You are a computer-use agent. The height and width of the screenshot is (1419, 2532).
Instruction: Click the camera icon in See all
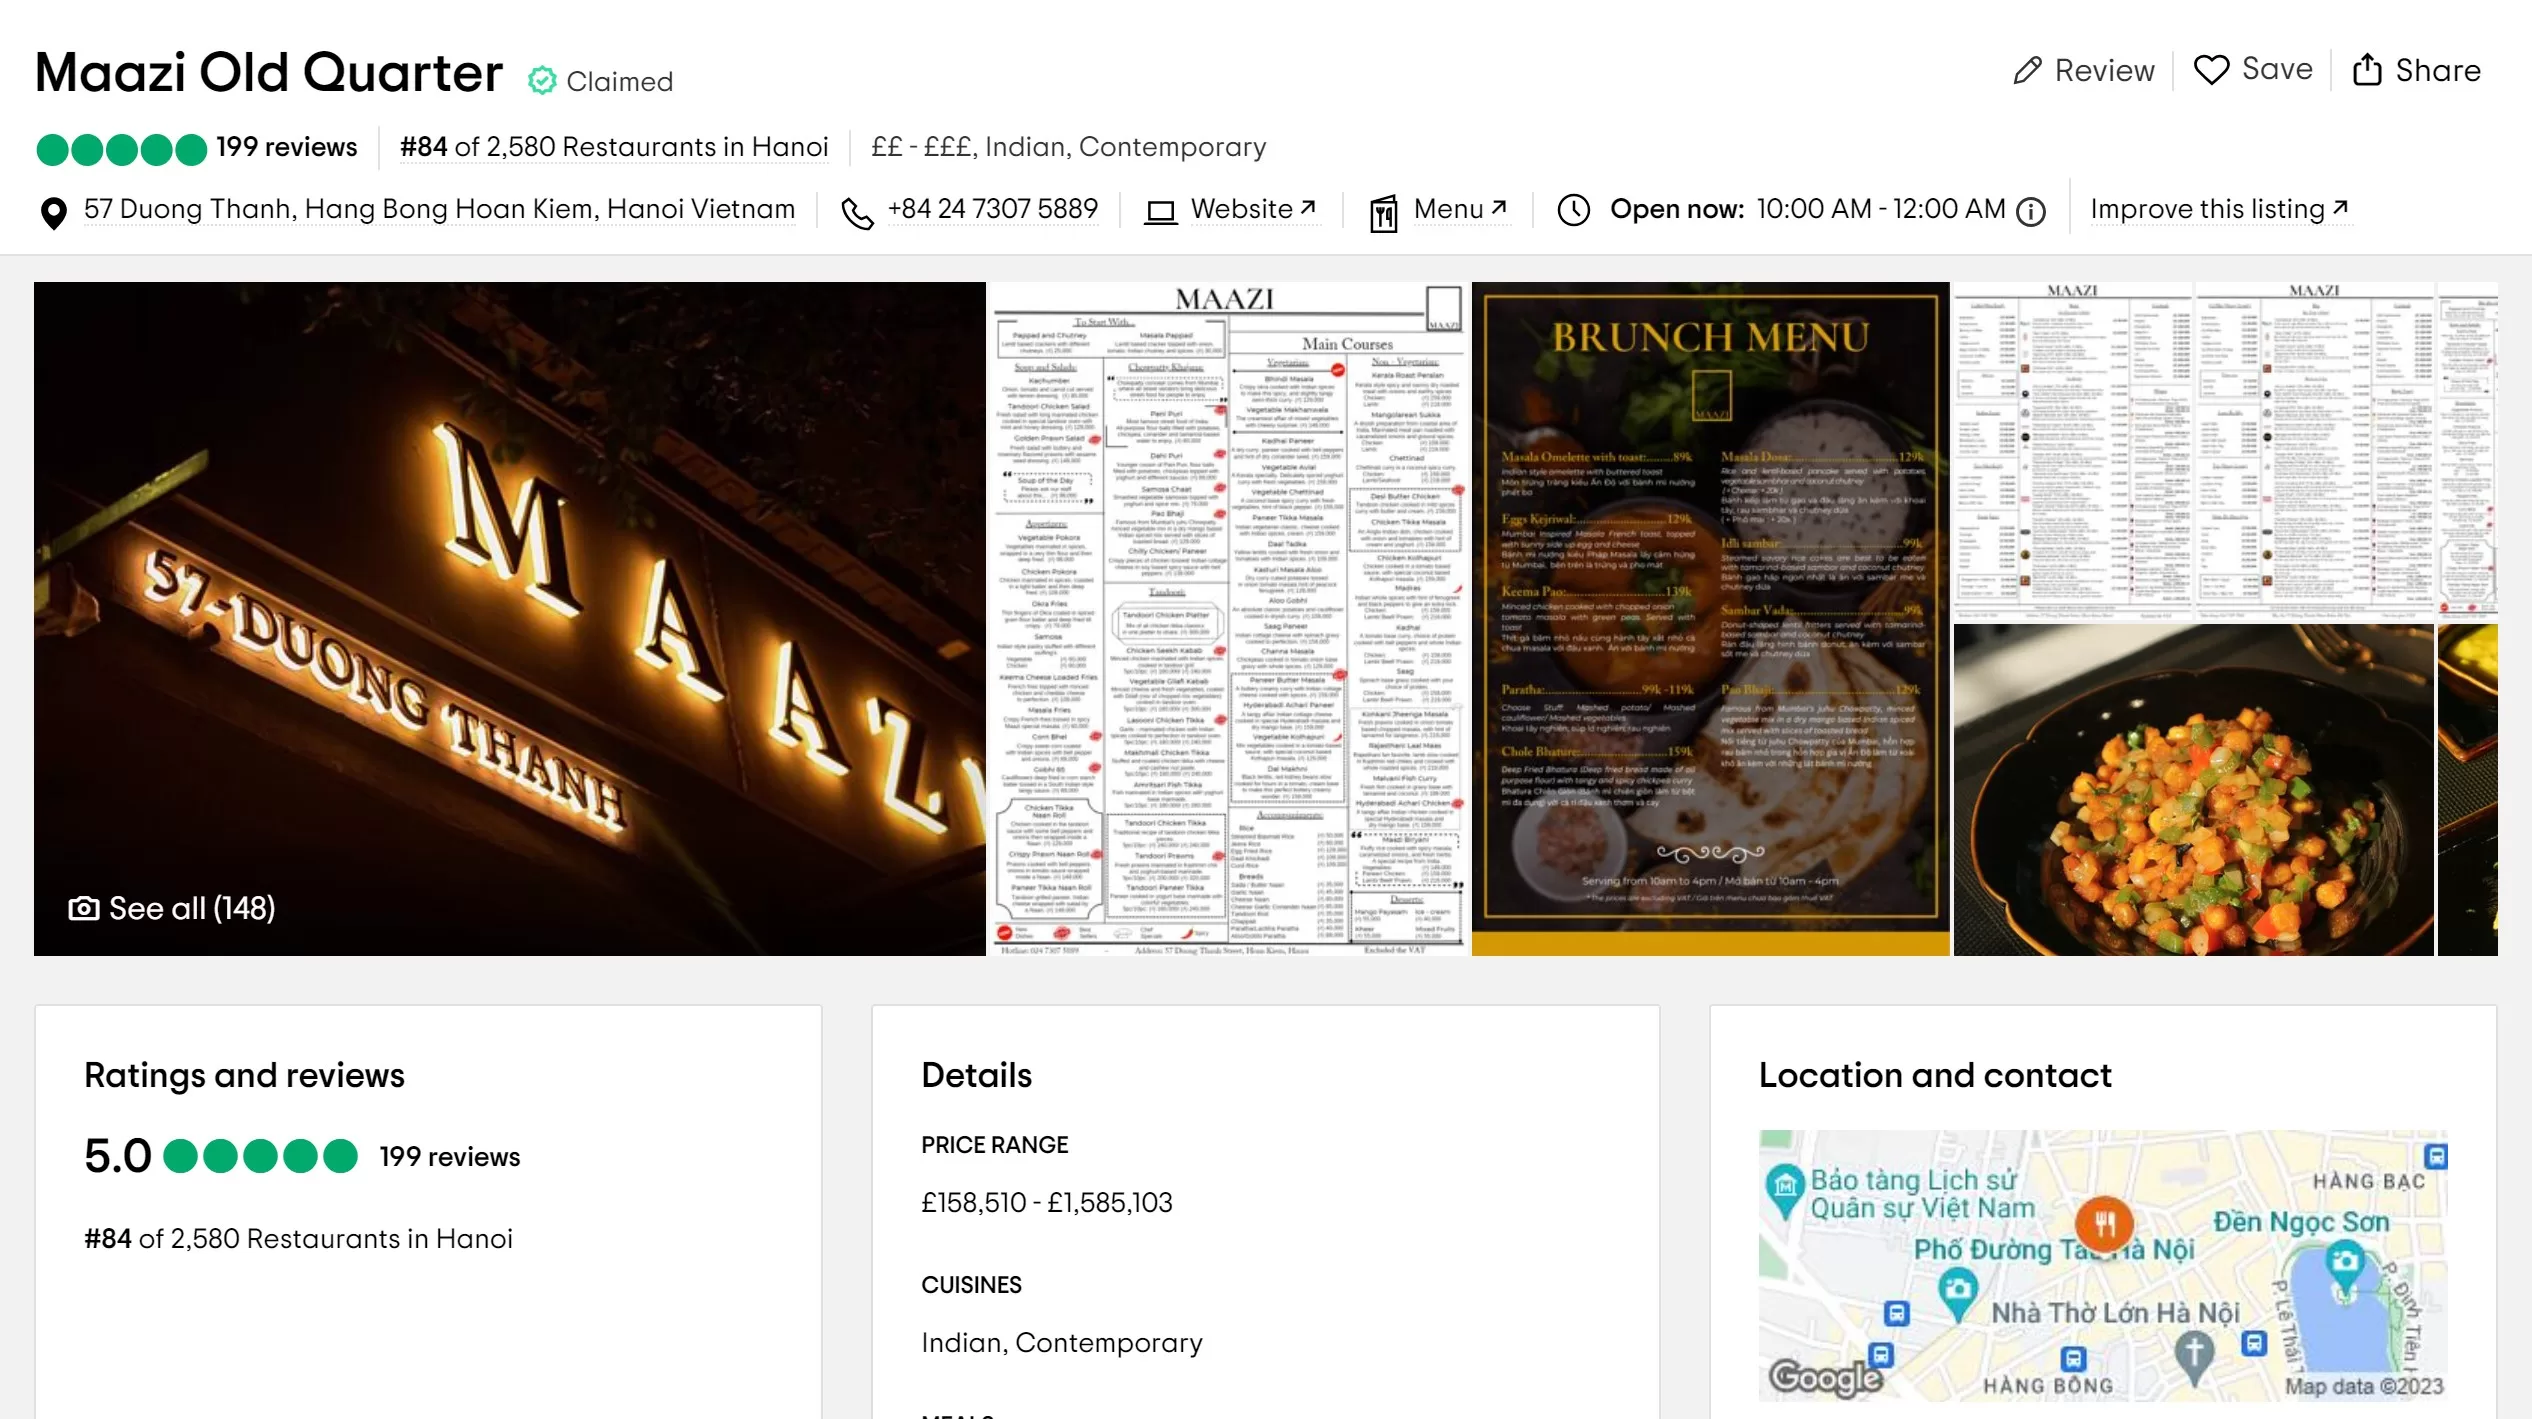[84, 908]
